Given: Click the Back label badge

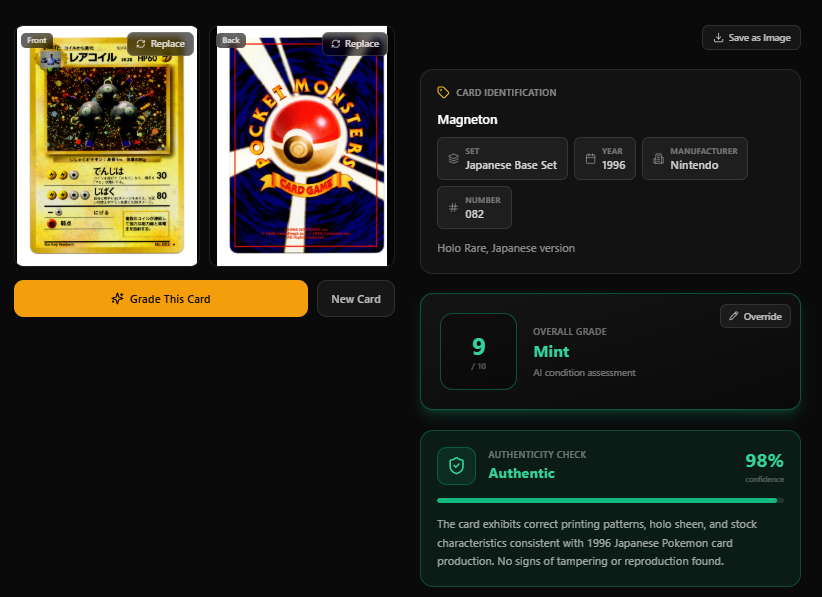Looking at the screenshot, I should 231,40.
